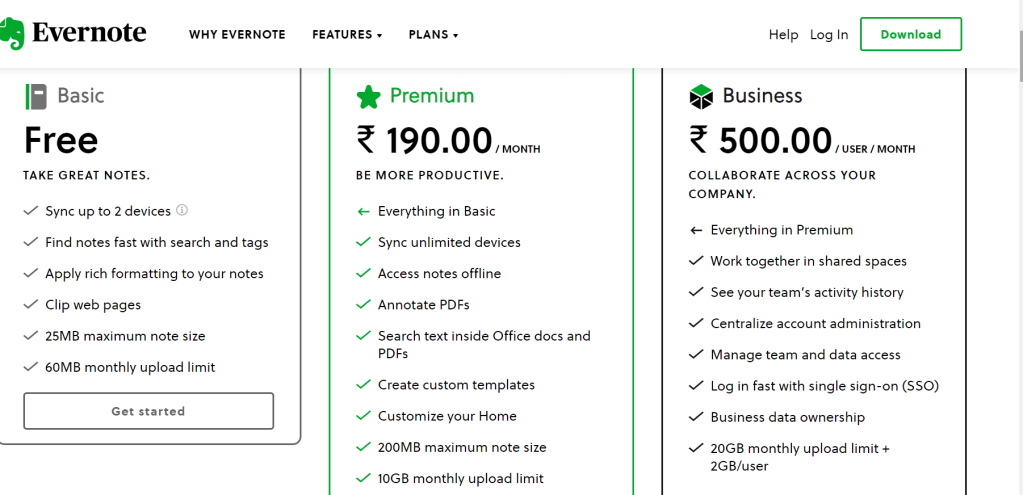Expand the Plans dropdown menu
This screenshot has height=495, width=1023.
pyautogui.click(x=433, y=35)
